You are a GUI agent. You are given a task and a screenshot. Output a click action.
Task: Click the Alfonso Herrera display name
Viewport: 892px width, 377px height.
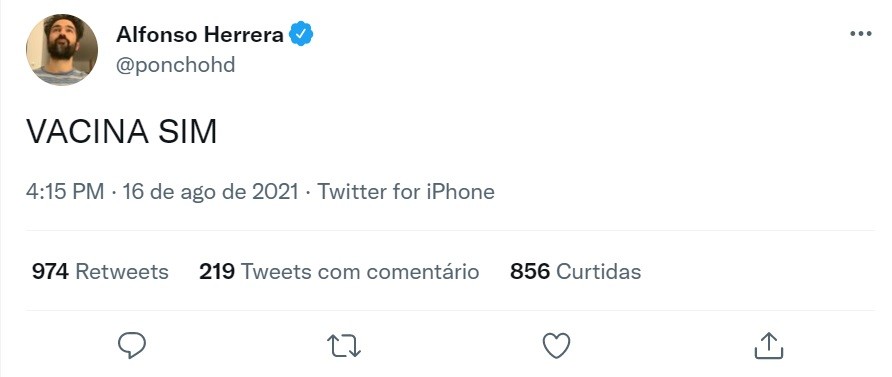(x=200, y=35)
